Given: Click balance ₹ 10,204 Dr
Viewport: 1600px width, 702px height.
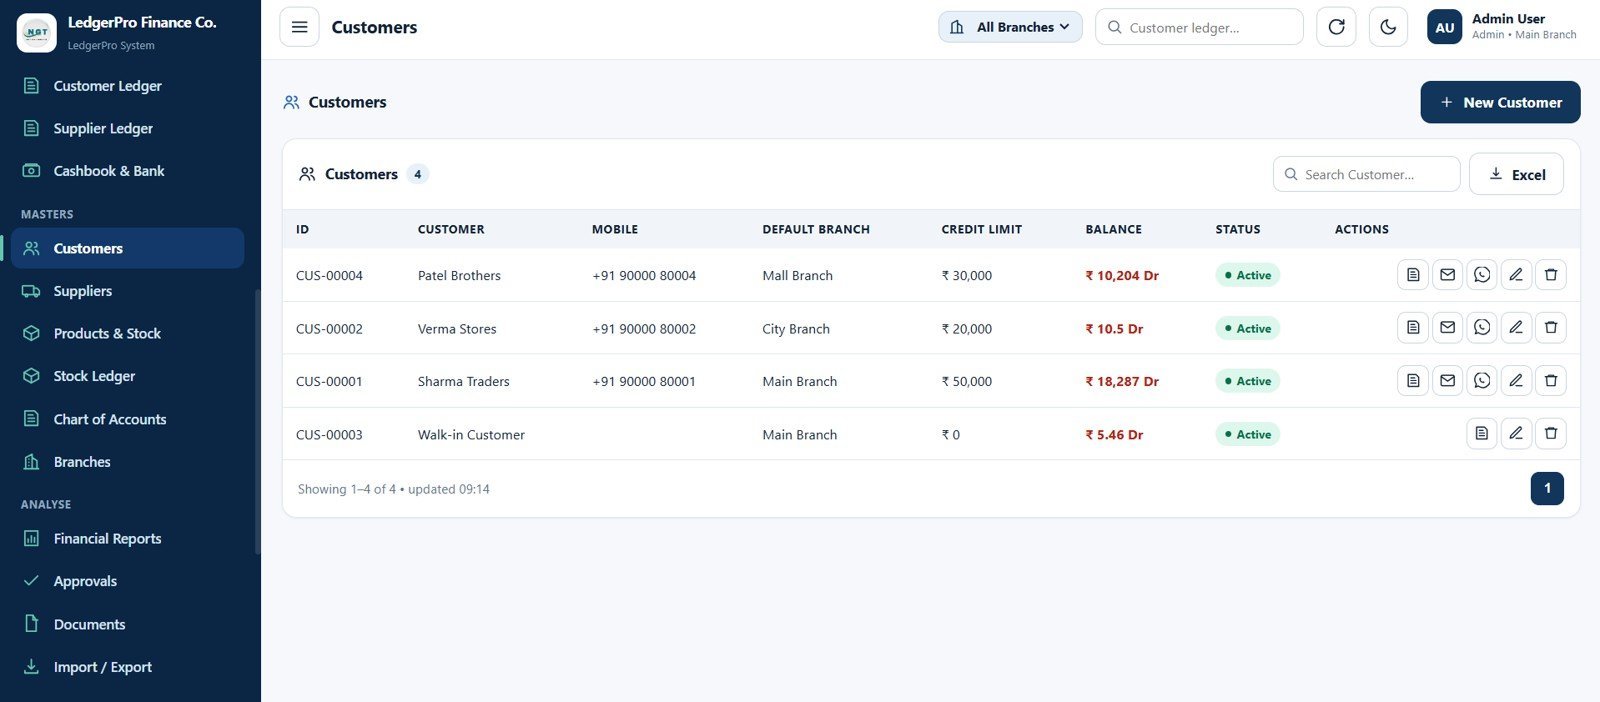Looking at the screenshot, I should pos(1122,276).
